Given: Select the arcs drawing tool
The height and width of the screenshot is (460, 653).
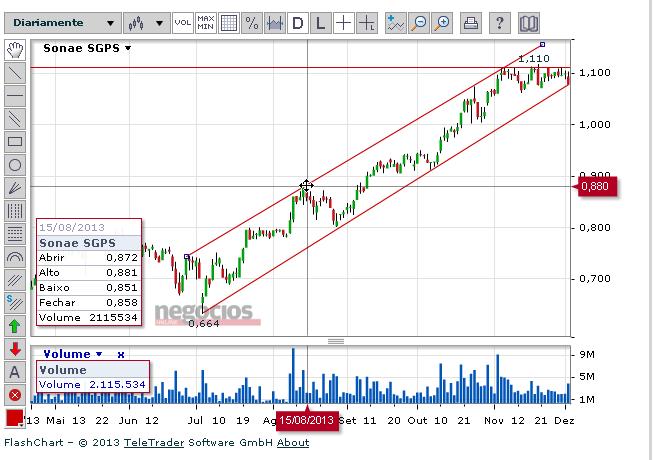Looking at the screenshot, I should [15, 257].
